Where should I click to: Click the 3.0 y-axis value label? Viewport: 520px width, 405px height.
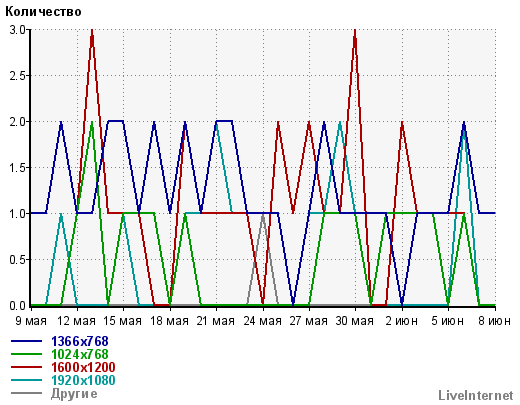tap(17, 30)
